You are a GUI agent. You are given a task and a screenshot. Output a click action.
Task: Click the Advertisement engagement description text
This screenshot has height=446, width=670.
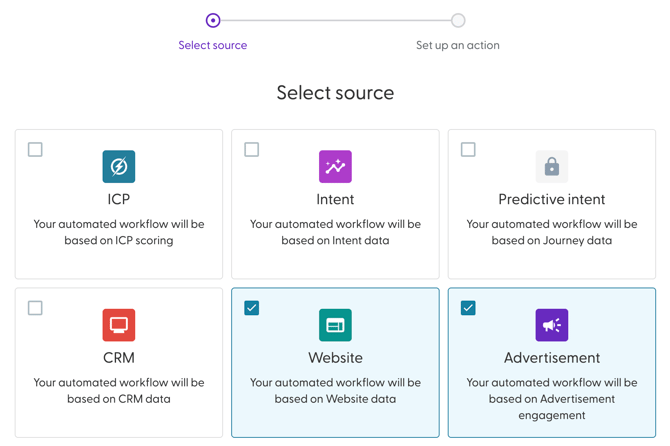(551, 398)
